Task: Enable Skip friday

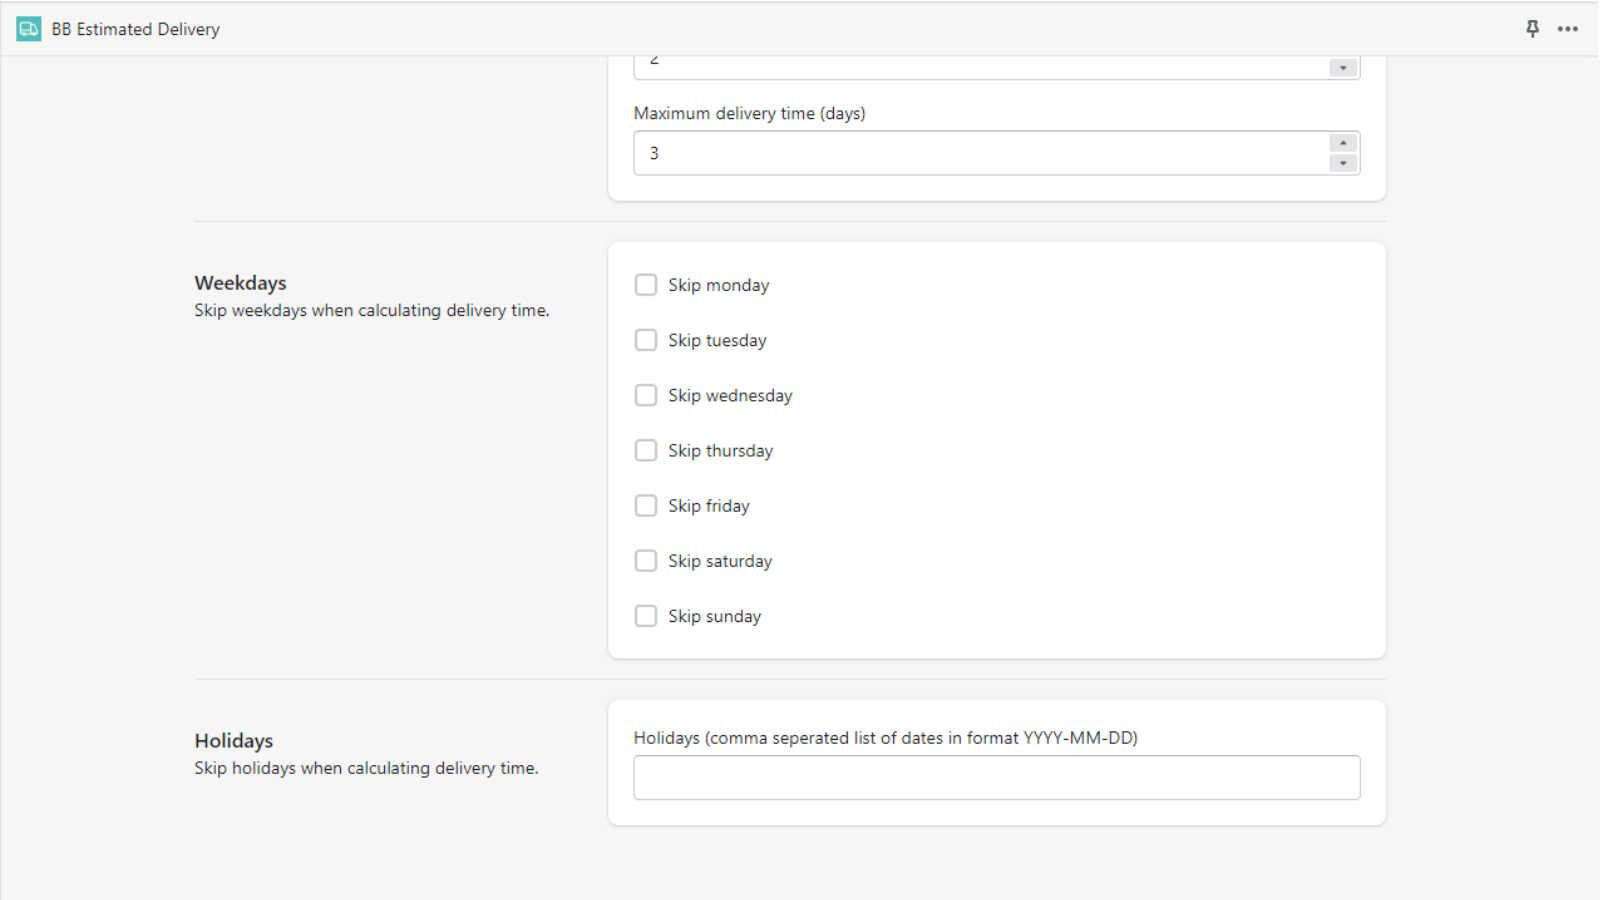Action: click(645, 505)
